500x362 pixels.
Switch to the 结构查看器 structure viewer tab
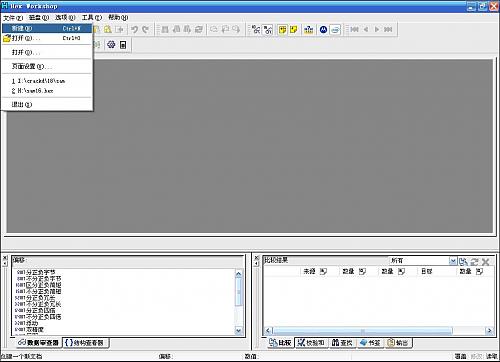pyautogui.click(x=86, y=342)
